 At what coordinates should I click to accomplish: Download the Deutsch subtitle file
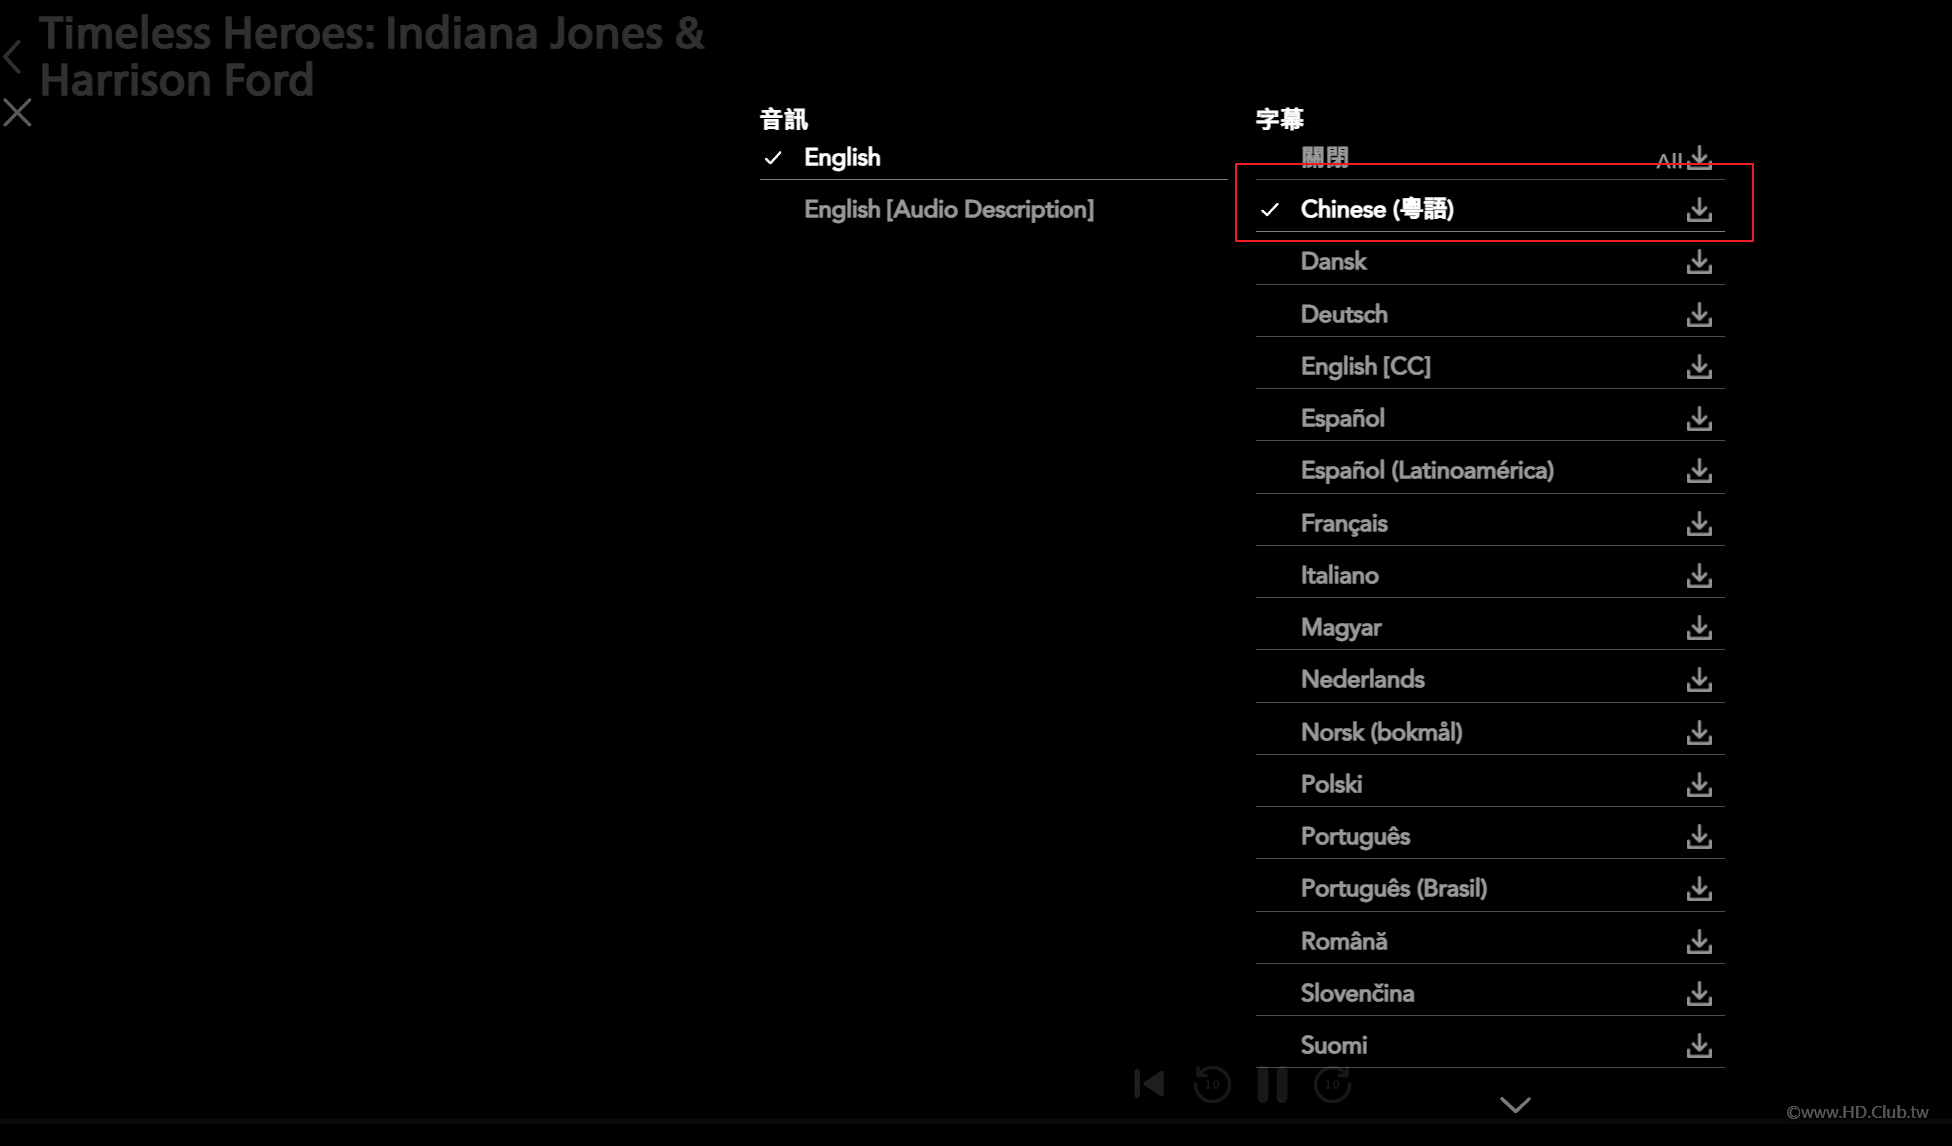[x=1699, y=315]
